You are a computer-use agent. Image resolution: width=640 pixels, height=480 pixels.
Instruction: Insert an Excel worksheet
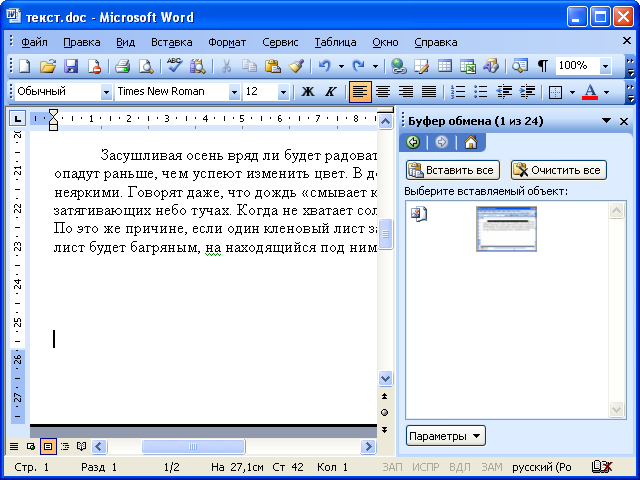468,66
